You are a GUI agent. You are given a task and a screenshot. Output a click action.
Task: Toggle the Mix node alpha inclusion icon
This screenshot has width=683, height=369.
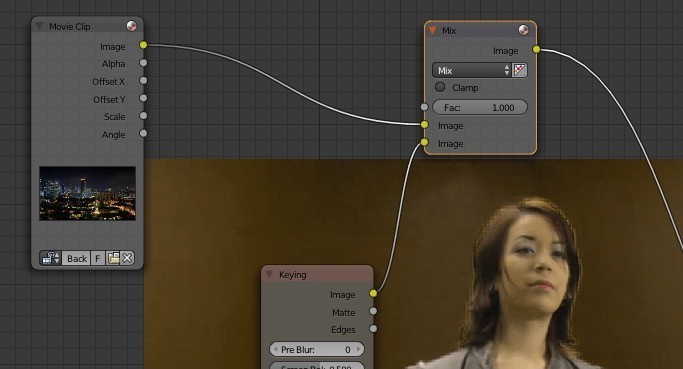coord(520,70)
